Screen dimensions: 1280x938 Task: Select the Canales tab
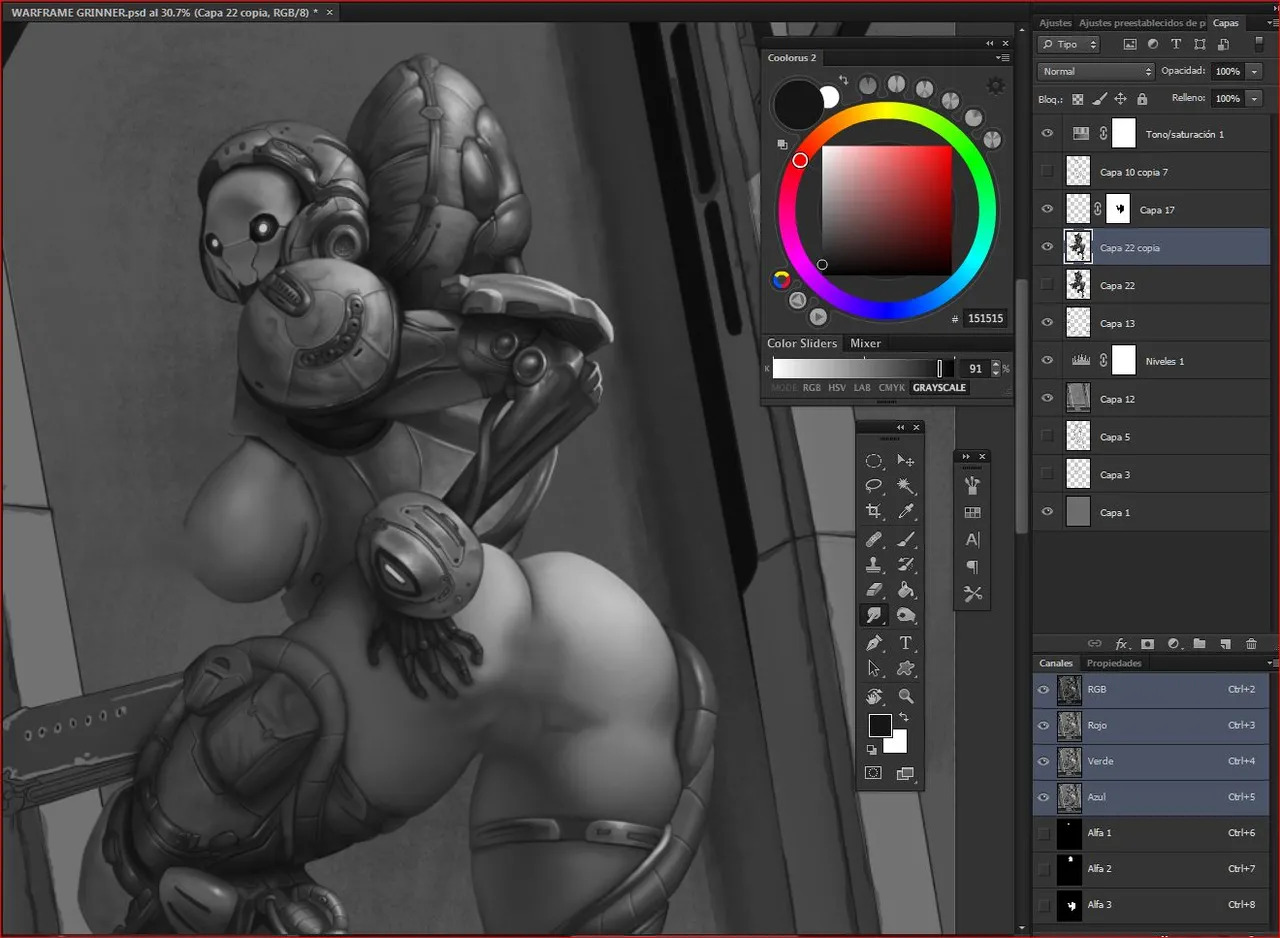pos(1056,663)
